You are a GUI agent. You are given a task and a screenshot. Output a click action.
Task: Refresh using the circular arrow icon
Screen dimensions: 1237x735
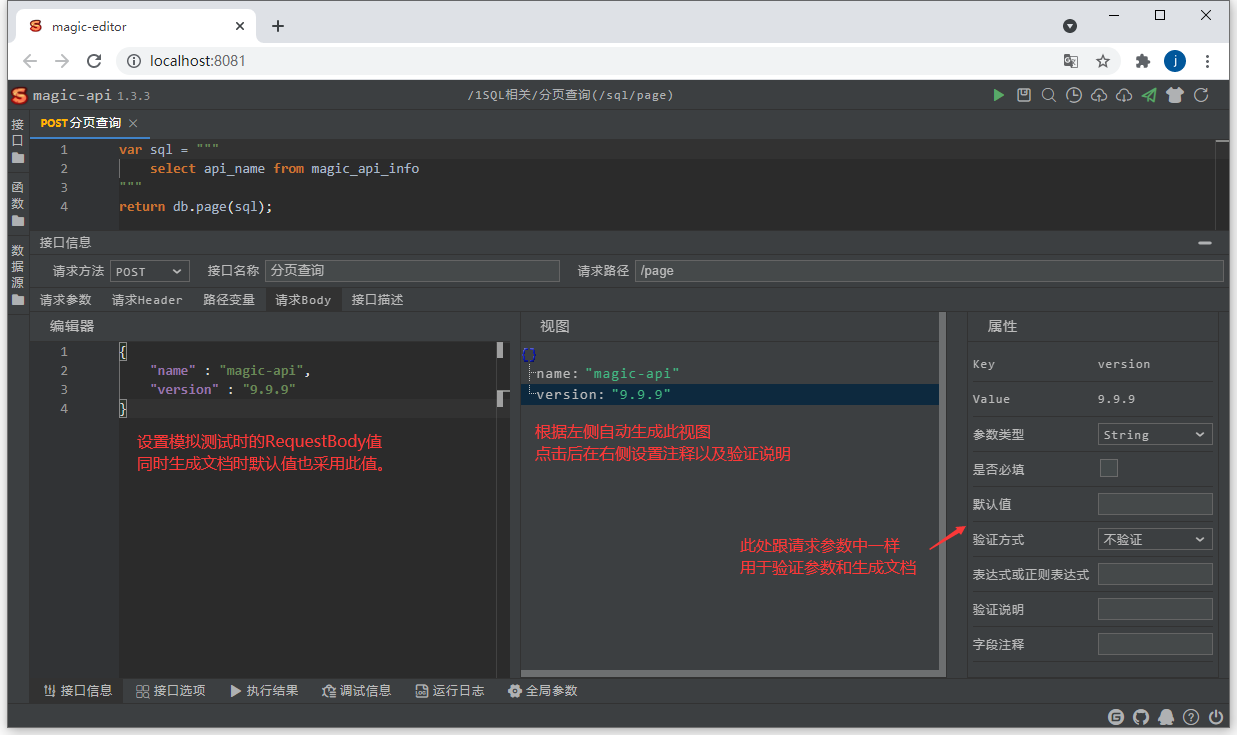tap(1201, 95)
